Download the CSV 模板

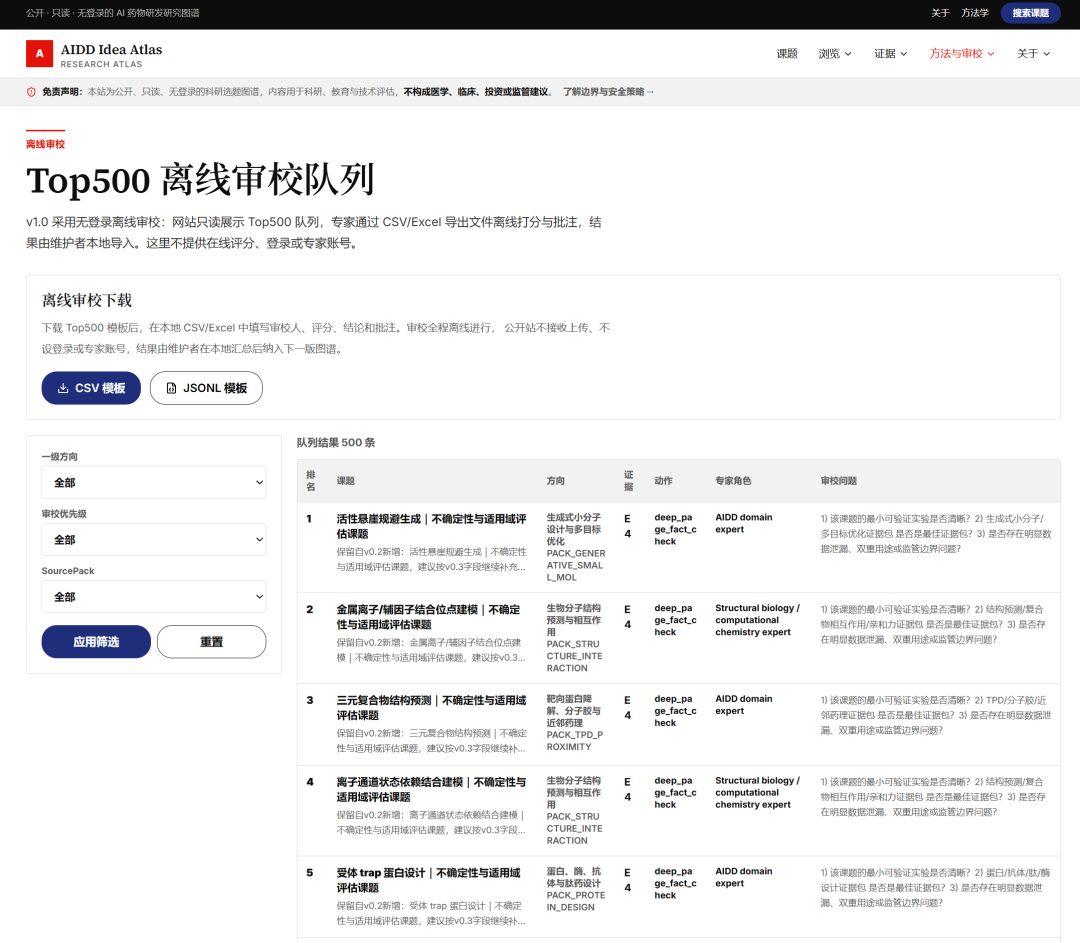click(91, 388)
